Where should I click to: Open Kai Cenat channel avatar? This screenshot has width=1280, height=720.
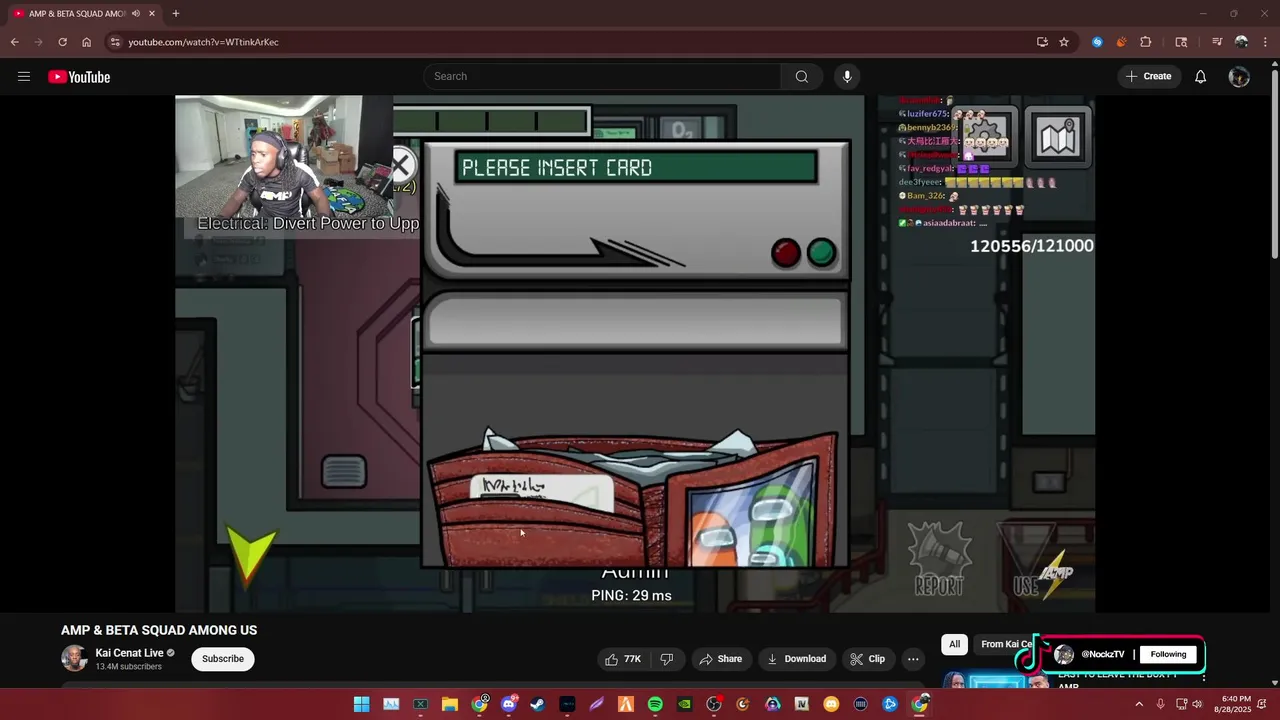click(x=74, y=658)
